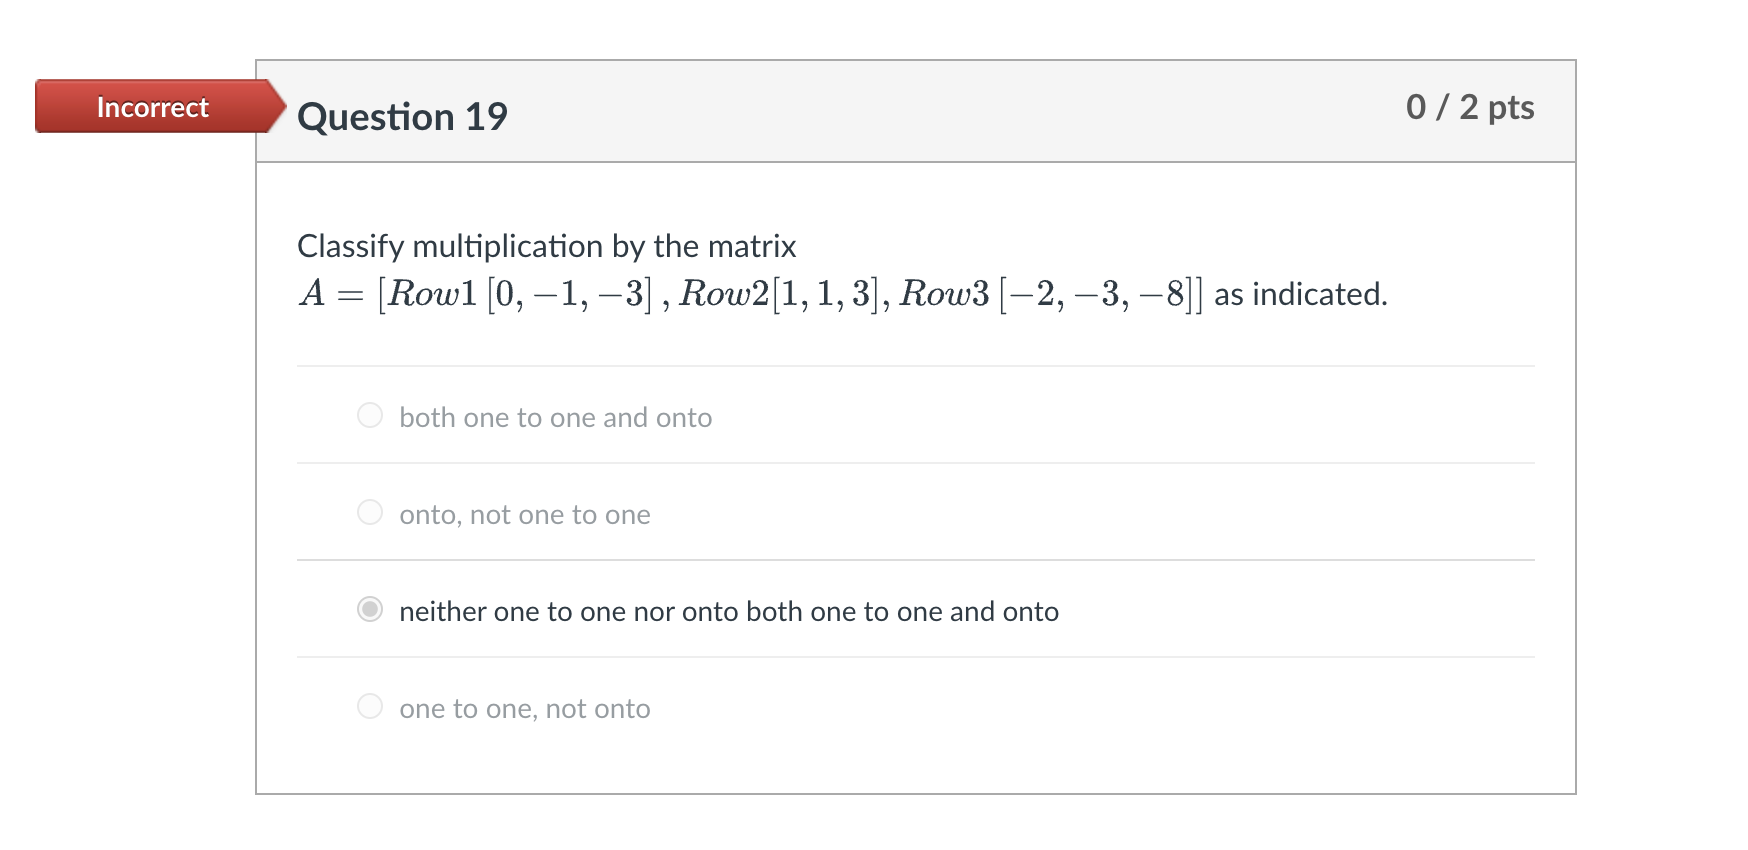
Task: Click the empty radio beside the last option
Action: point(369,706)
